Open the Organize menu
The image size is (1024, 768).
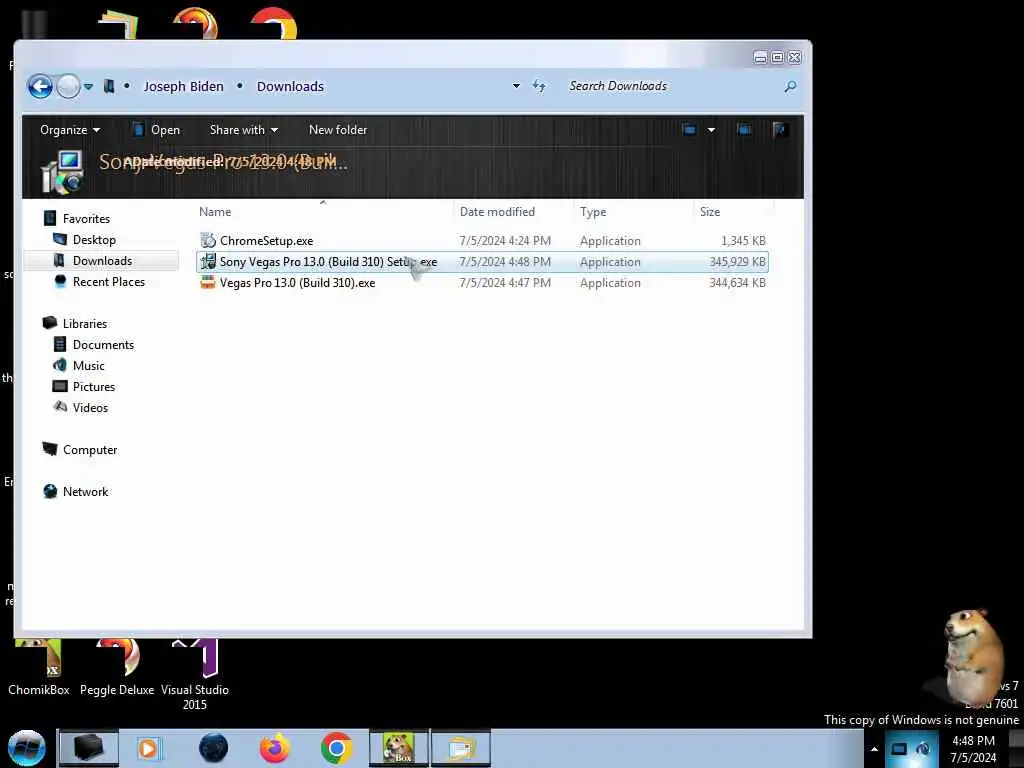pyautogui.click(x=70, y=129)
